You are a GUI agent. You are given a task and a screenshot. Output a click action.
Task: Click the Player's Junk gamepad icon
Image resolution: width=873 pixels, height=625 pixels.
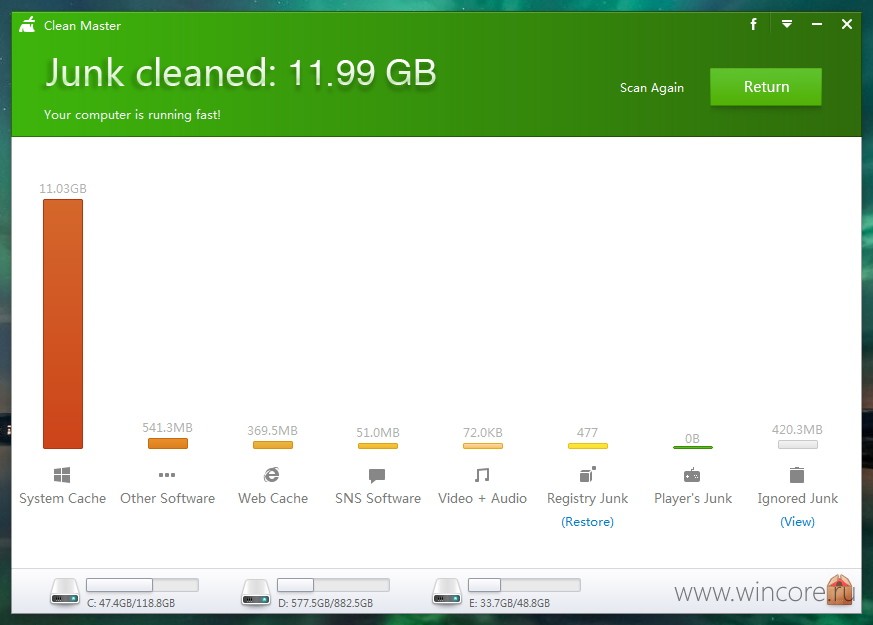click(x=692, y=475)
